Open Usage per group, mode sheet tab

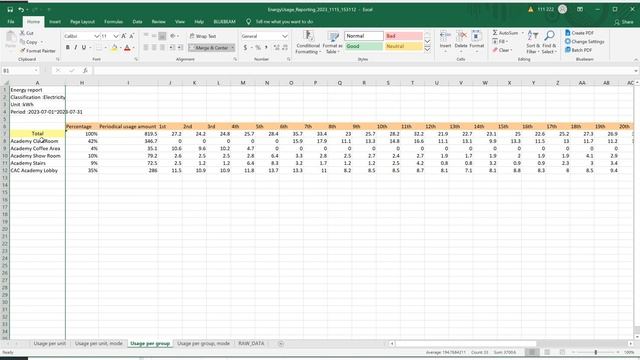tap(203, 344)
